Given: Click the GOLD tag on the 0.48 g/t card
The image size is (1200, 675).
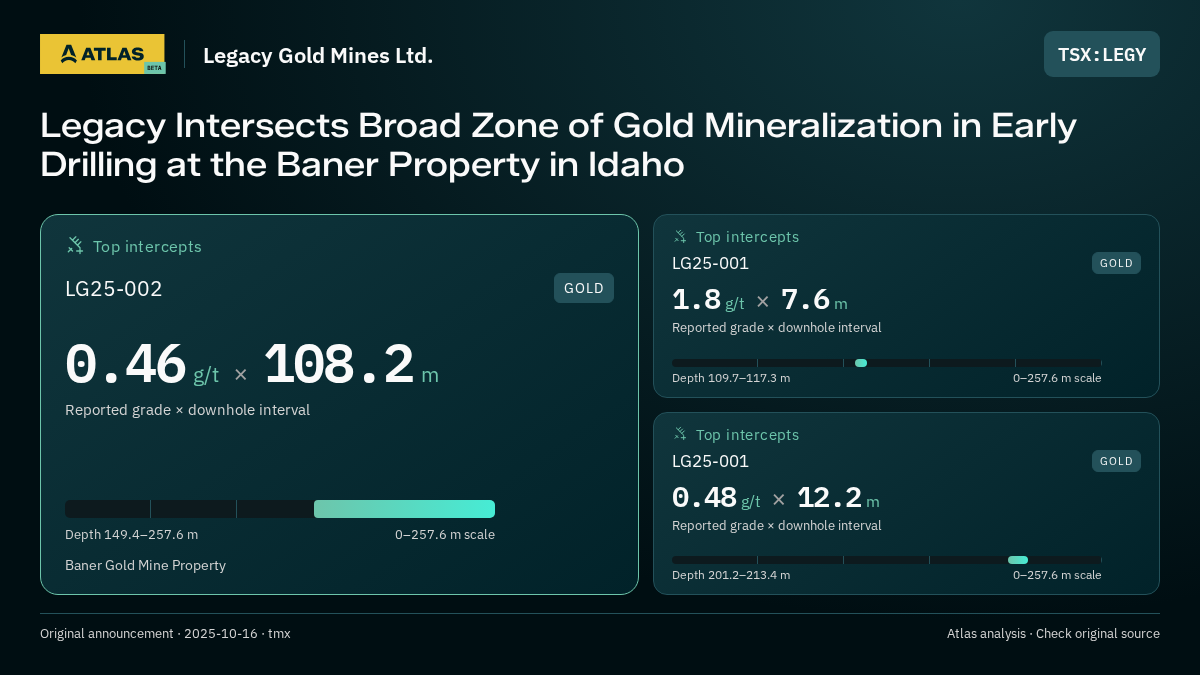Looking at the screenshot, I should coord(1116,461).
